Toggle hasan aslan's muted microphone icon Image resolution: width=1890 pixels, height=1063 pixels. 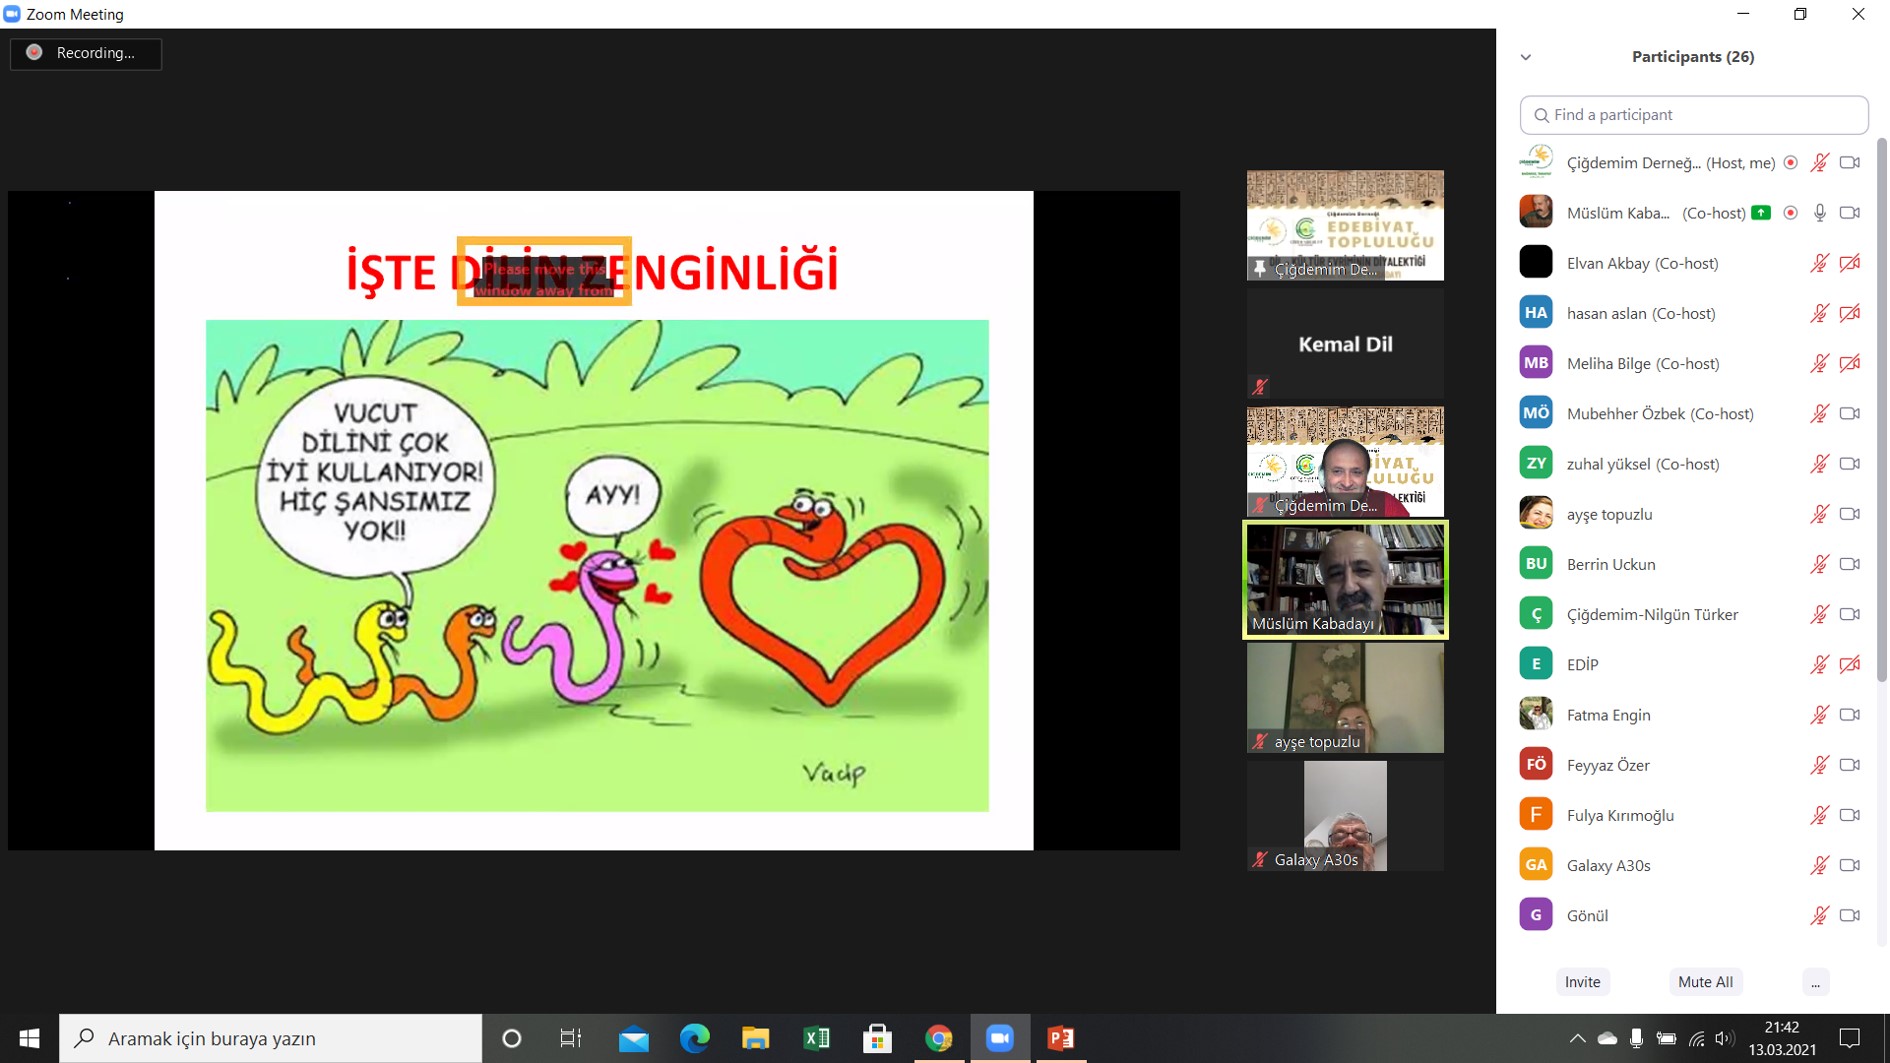(1820, 313)
